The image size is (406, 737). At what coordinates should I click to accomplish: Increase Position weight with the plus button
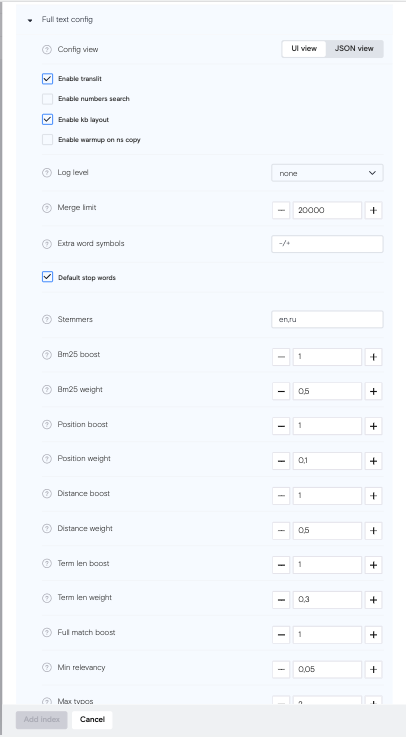pyautogui.click(x=374, y=461)
